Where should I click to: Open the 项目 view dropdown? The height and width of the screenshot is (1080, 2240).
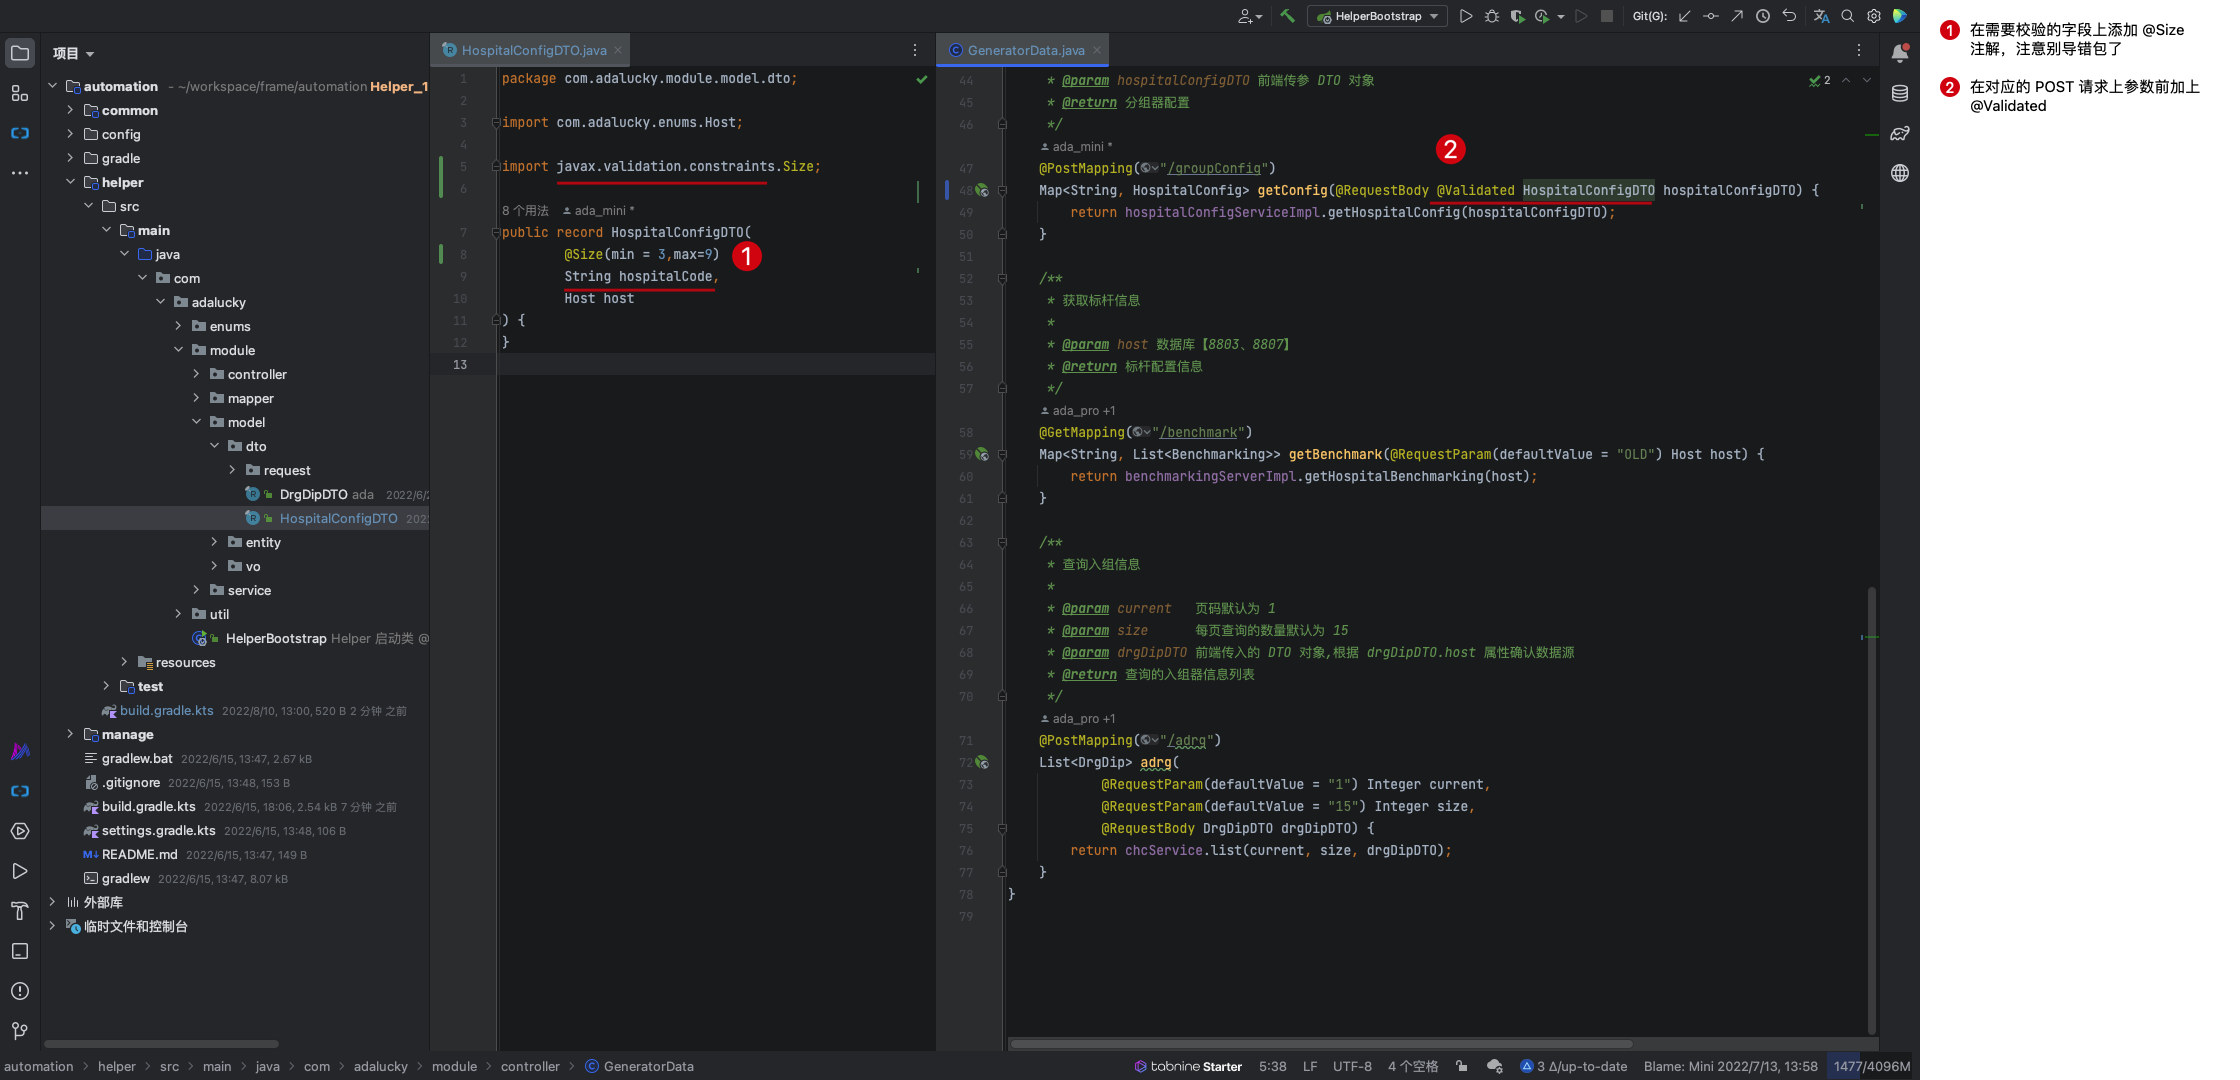click(x=73, y=53)
